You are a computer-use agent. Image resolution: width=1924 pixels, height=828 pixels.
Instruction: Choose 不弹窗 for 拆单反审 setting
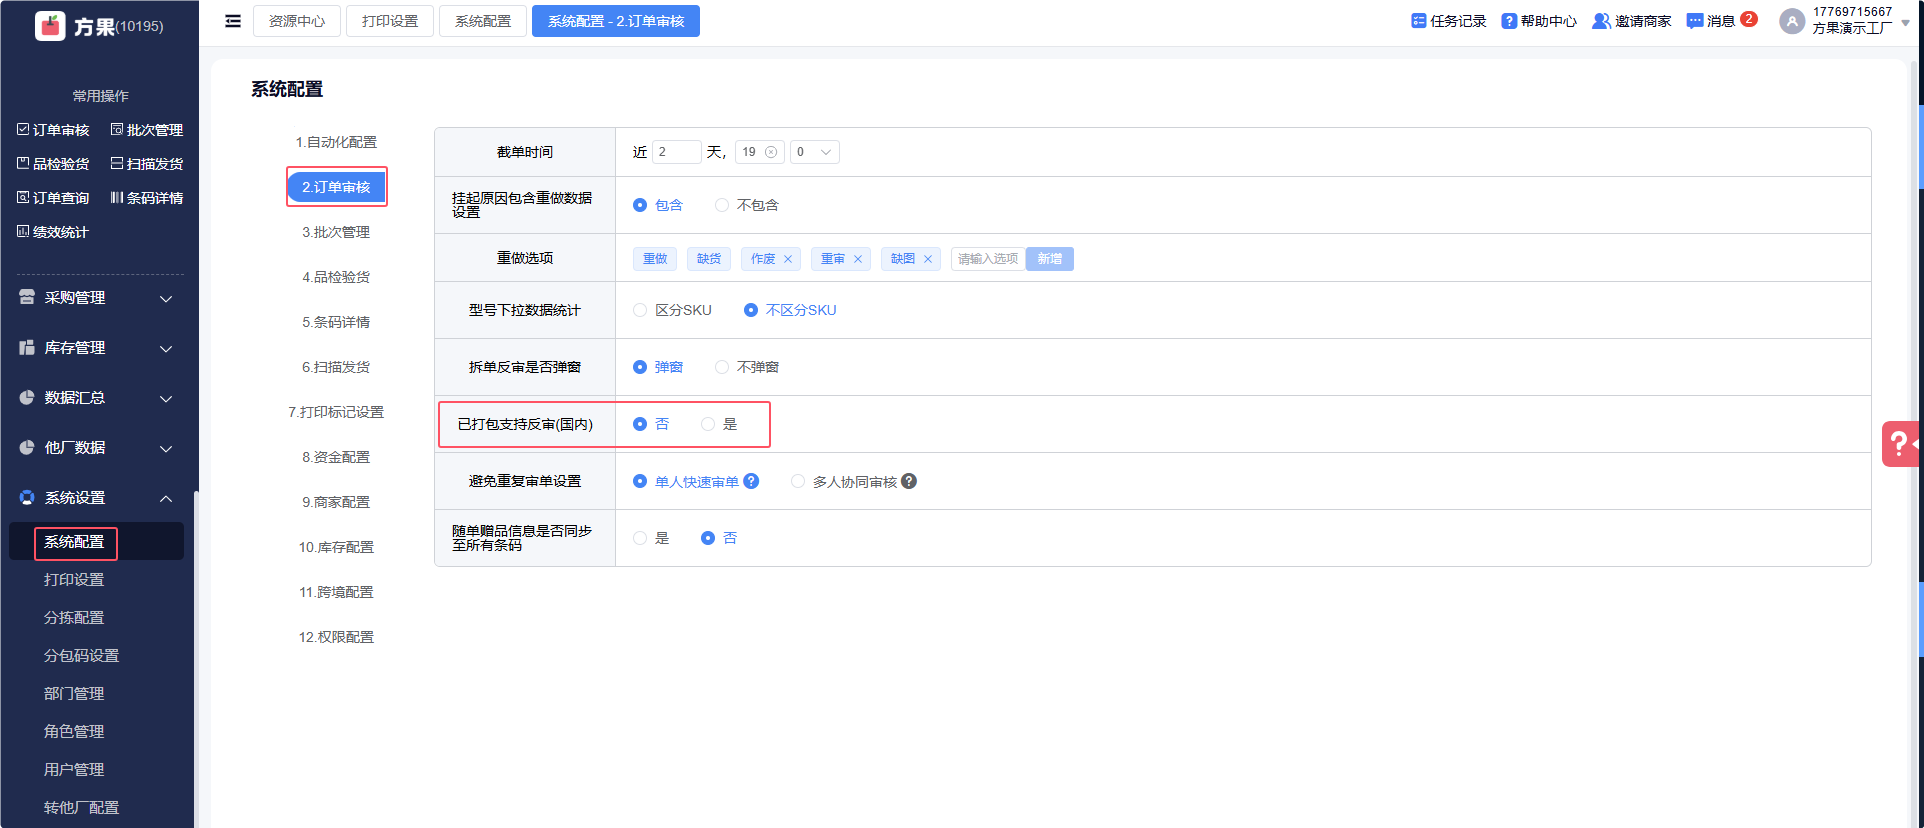(x=722, y=367)
